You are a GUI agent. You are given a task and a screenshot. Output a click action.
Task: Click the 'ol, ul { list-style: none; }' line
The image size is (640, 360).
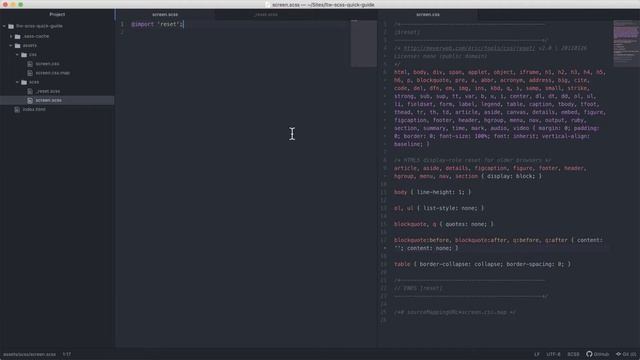point(439,208)
